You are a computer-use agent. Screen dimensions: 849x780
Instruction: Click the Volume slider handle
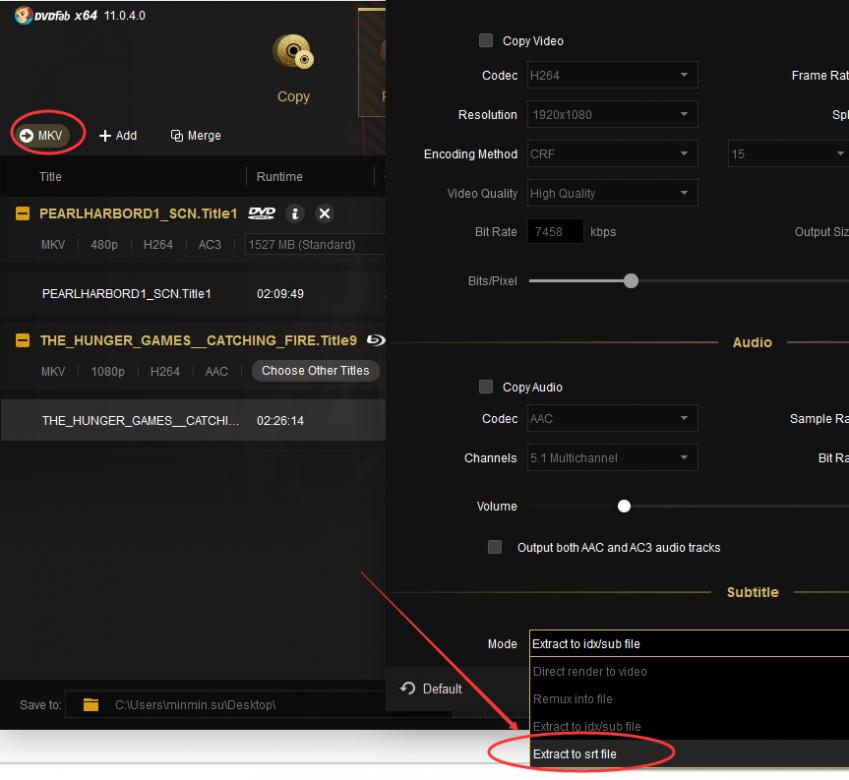coord(625,506)
